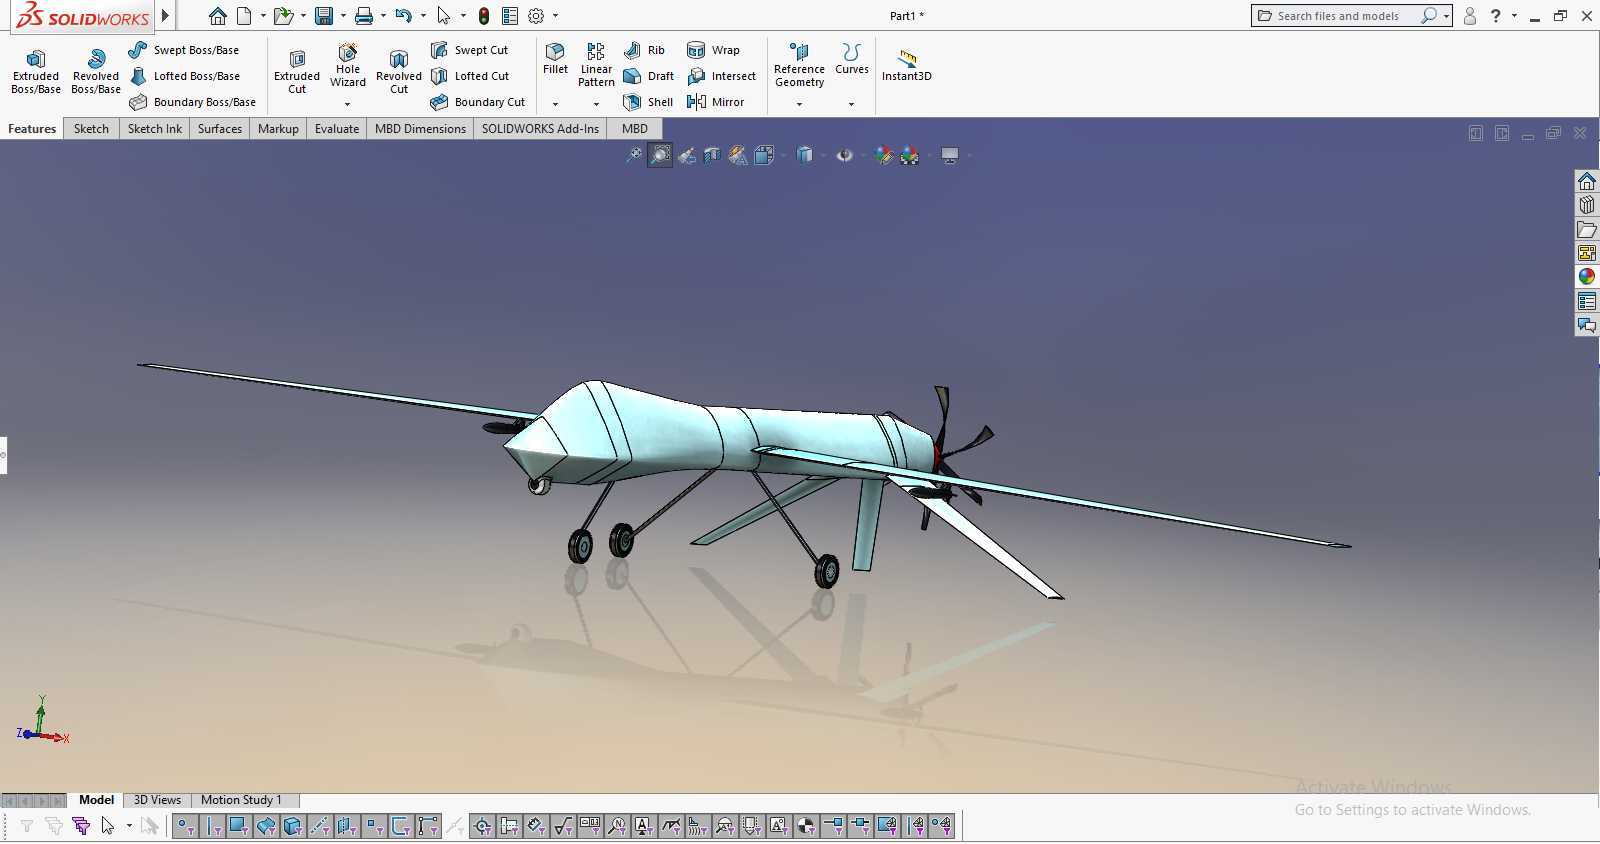Open the Options gear dropdown arrow
The image size is (1600, 844).
[x=555, y=16]
